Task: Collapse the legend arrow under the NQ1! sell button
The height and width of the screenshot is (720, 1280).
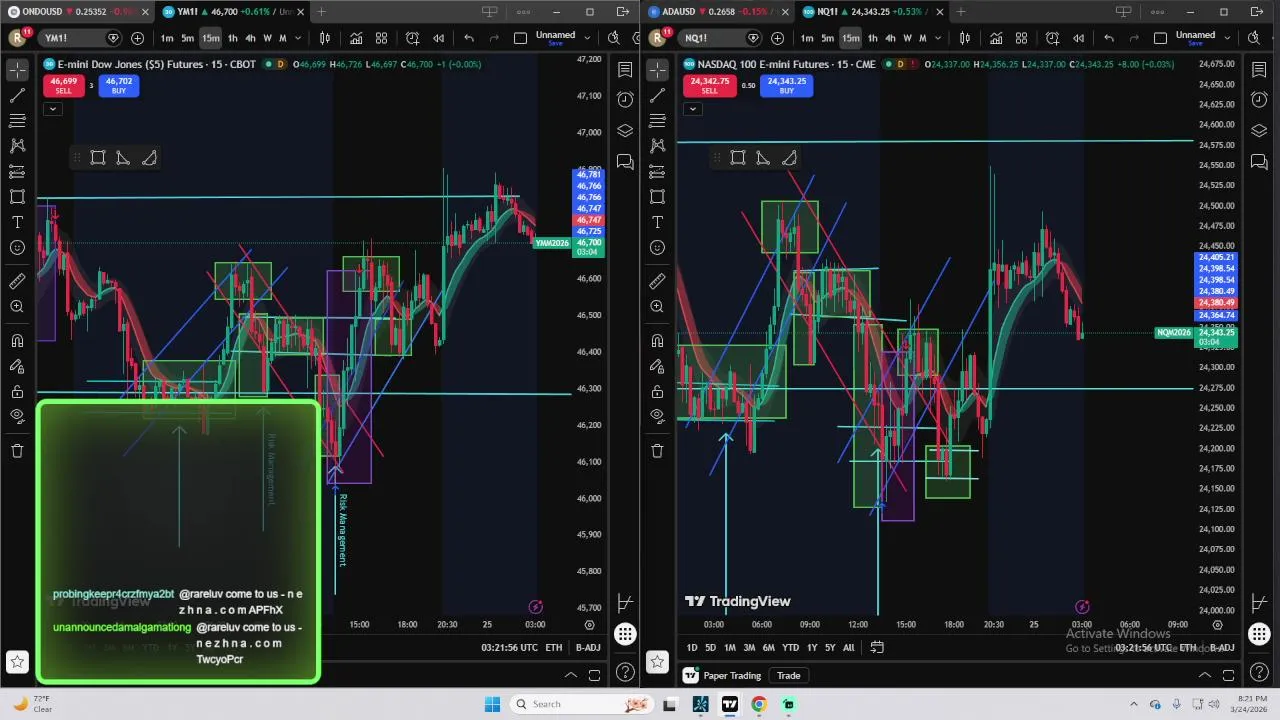Action: click(692, 108)
